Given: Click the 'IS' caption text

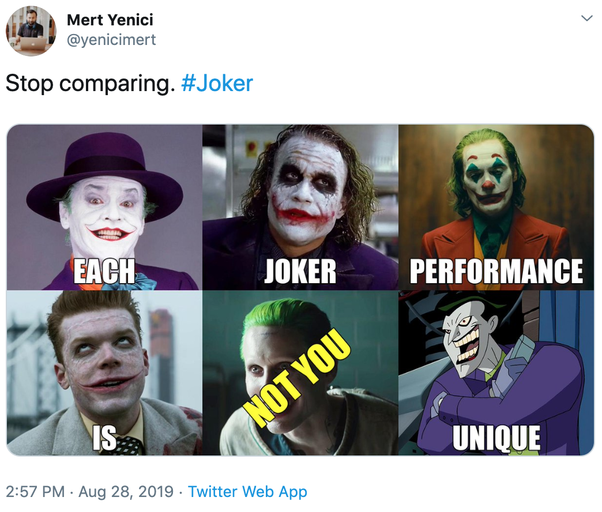Looking at the screenshot, I should [x=105, y=437].
